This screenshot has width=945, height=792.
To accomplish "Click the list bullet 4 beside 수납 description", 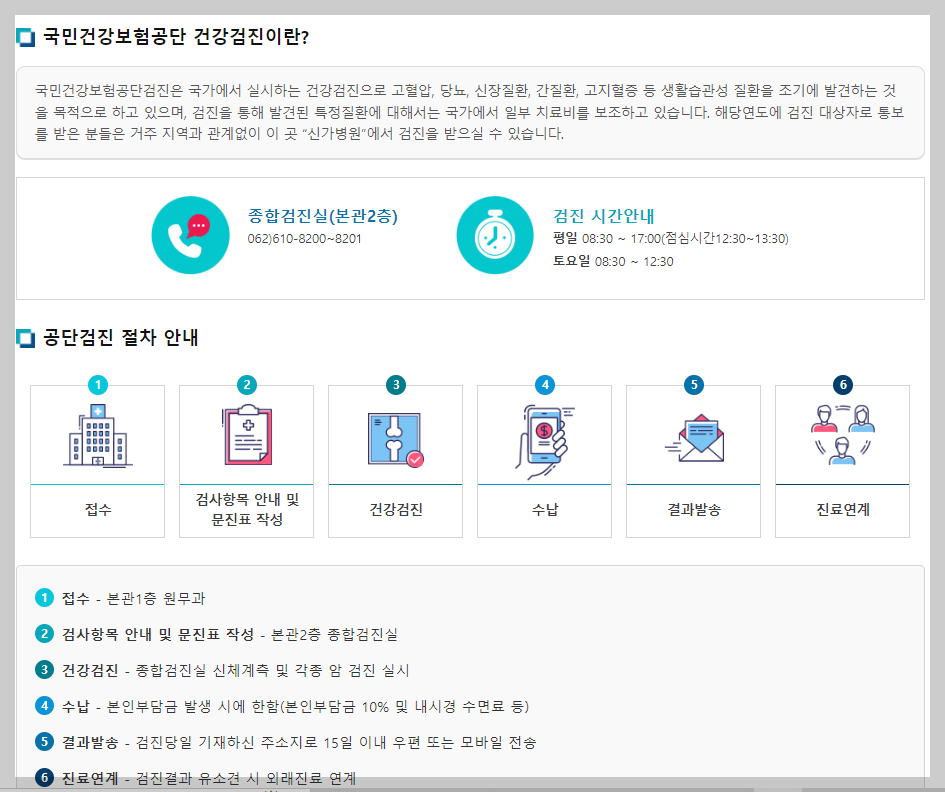I will click(44, 706).
